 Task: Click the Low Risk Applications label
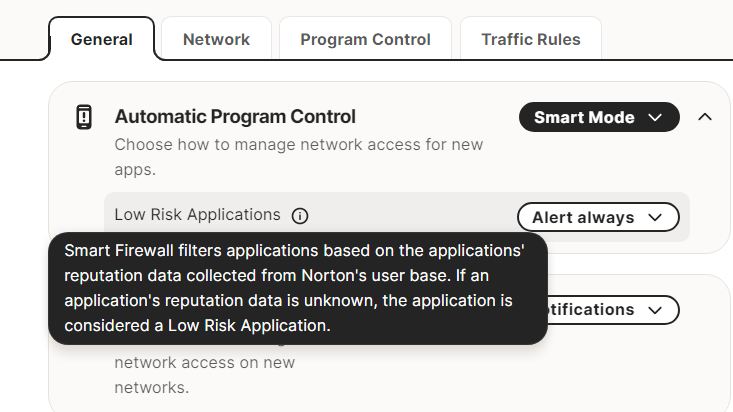click(197, 214)
